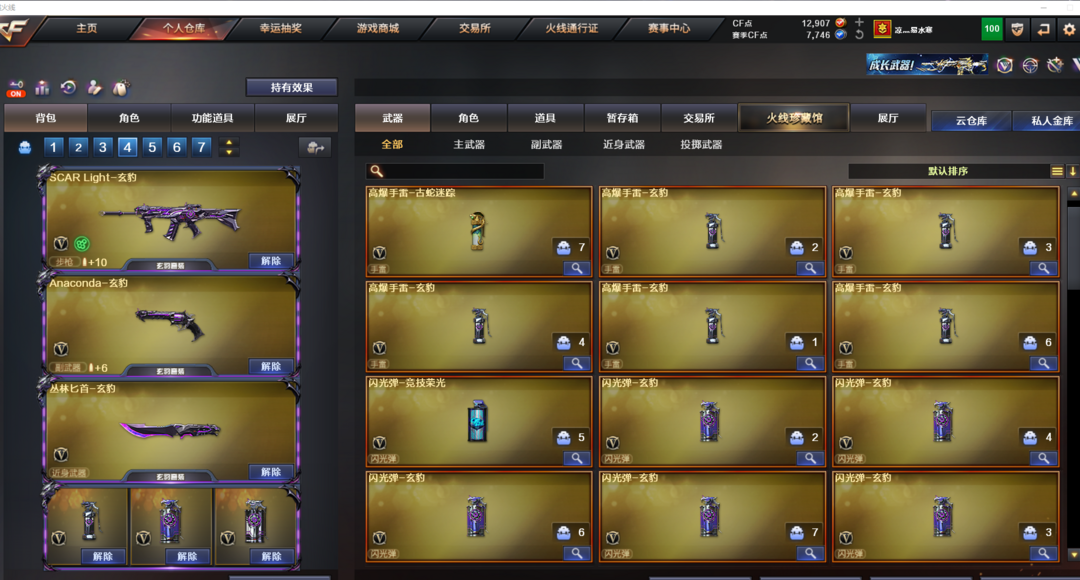Select the 高爆手雷-玄豹 card in bag 1
Image resolution: width=1080 pixels, height=580 pixels.
pyautogui.click(x=712, y=327)
